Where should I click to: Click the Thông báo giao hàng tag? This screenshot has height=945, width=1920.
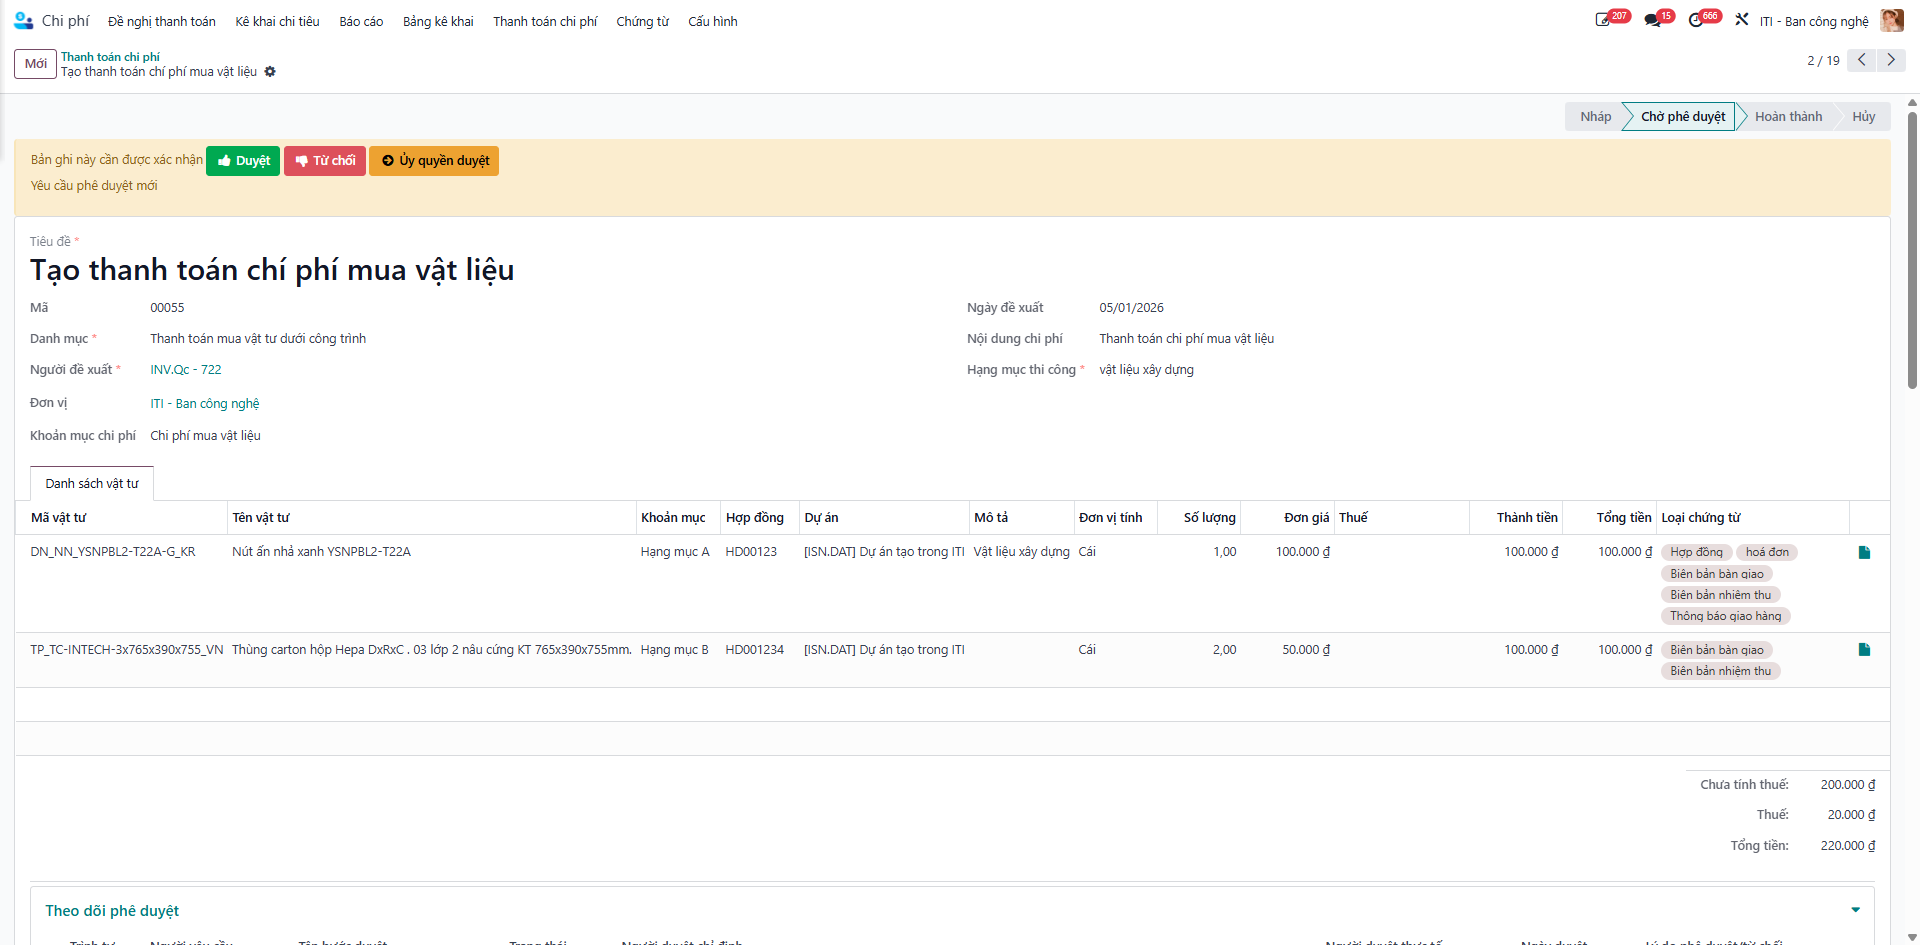click(x=1725, y=616)
